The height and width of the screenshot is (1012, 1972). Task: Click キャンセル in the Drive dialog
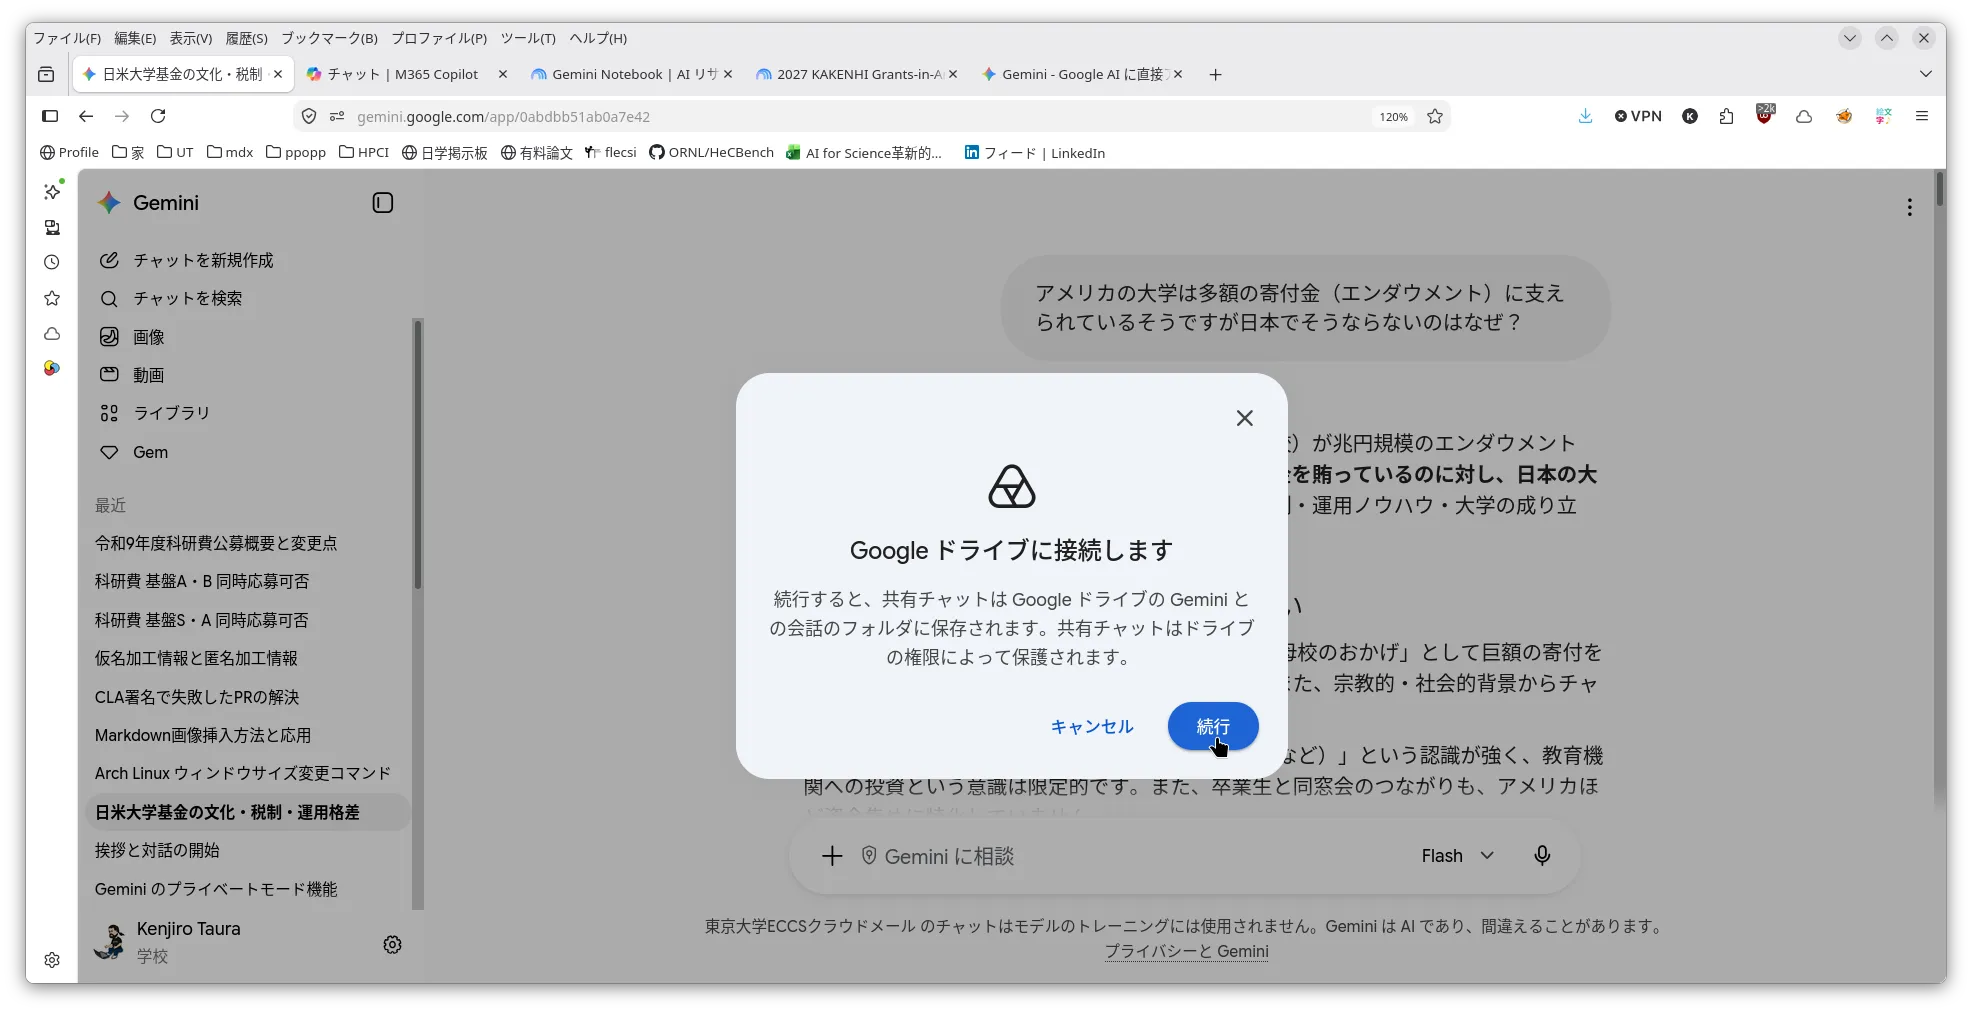(x=1092, y=726)
